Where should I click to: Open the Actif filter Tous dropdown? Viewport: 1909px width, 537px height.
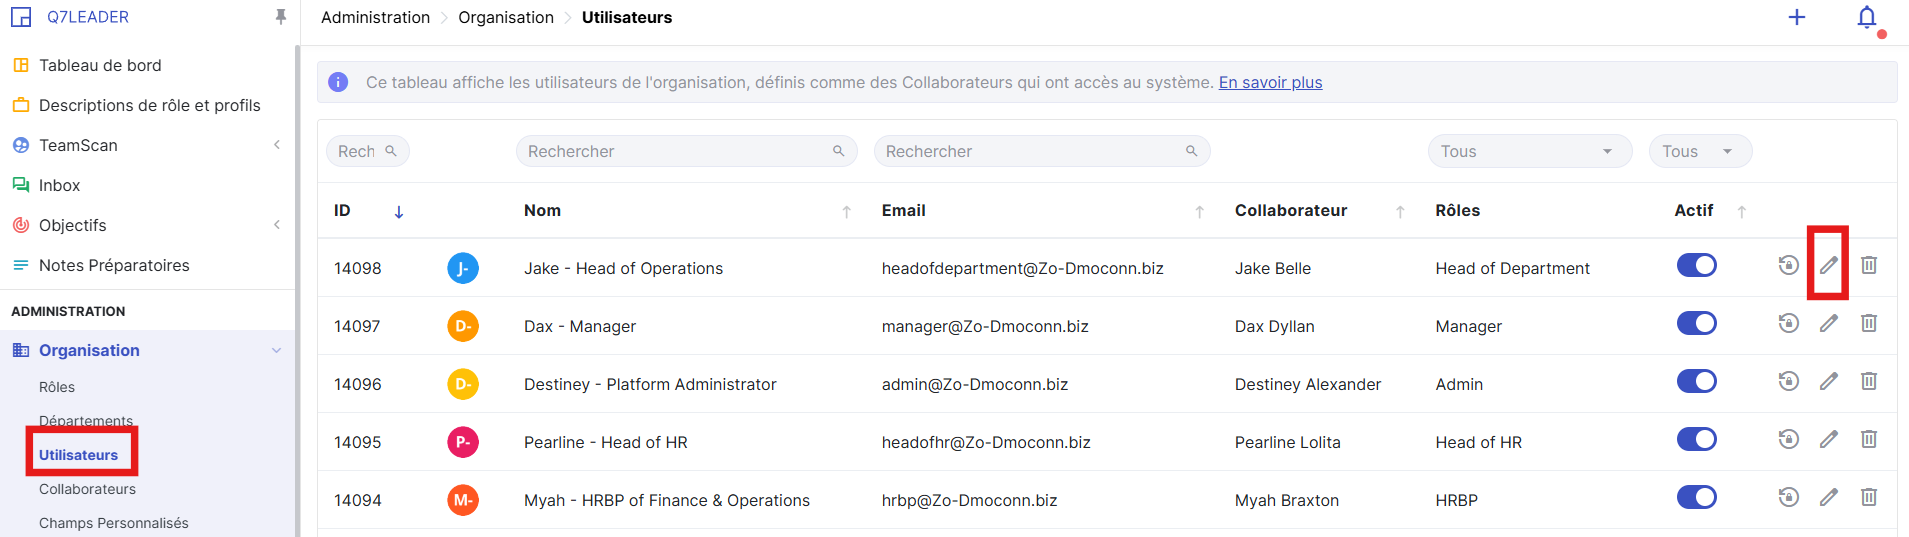coord(1699,151)
